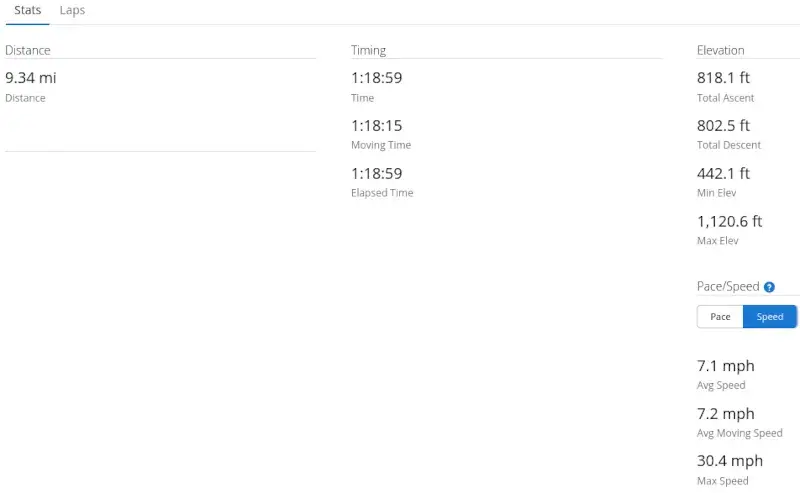Click the Elapsed Time label
800x493 pixels.
tap(382, 193)
